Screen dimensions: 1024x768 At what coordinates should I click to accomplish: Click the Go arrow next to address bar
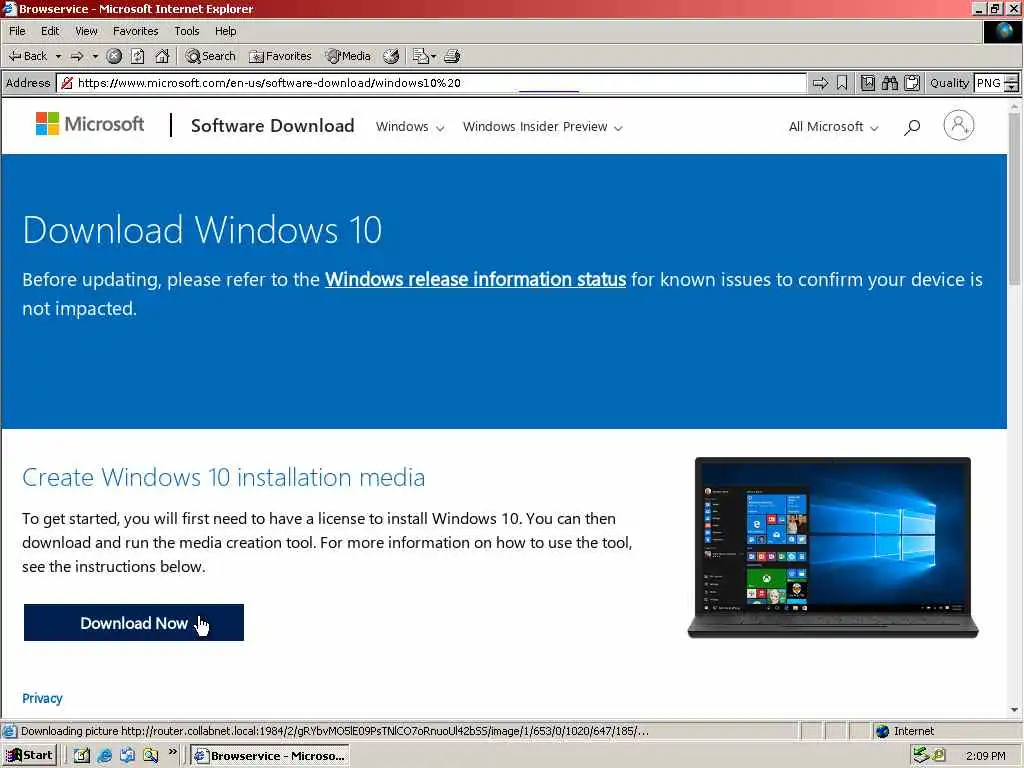(820, 83)
